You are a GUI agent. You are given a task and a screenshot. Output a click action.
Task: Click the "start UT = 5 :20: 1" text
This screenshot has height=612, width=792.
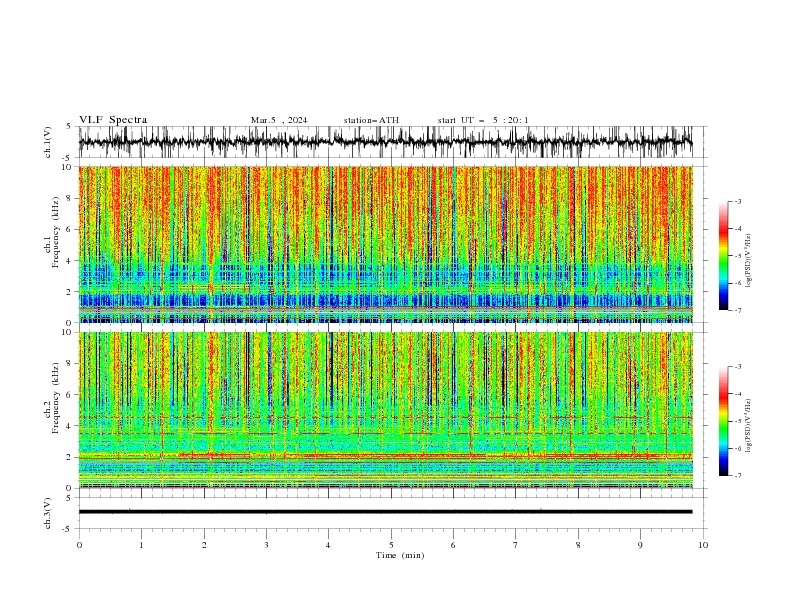coord(483,120)
